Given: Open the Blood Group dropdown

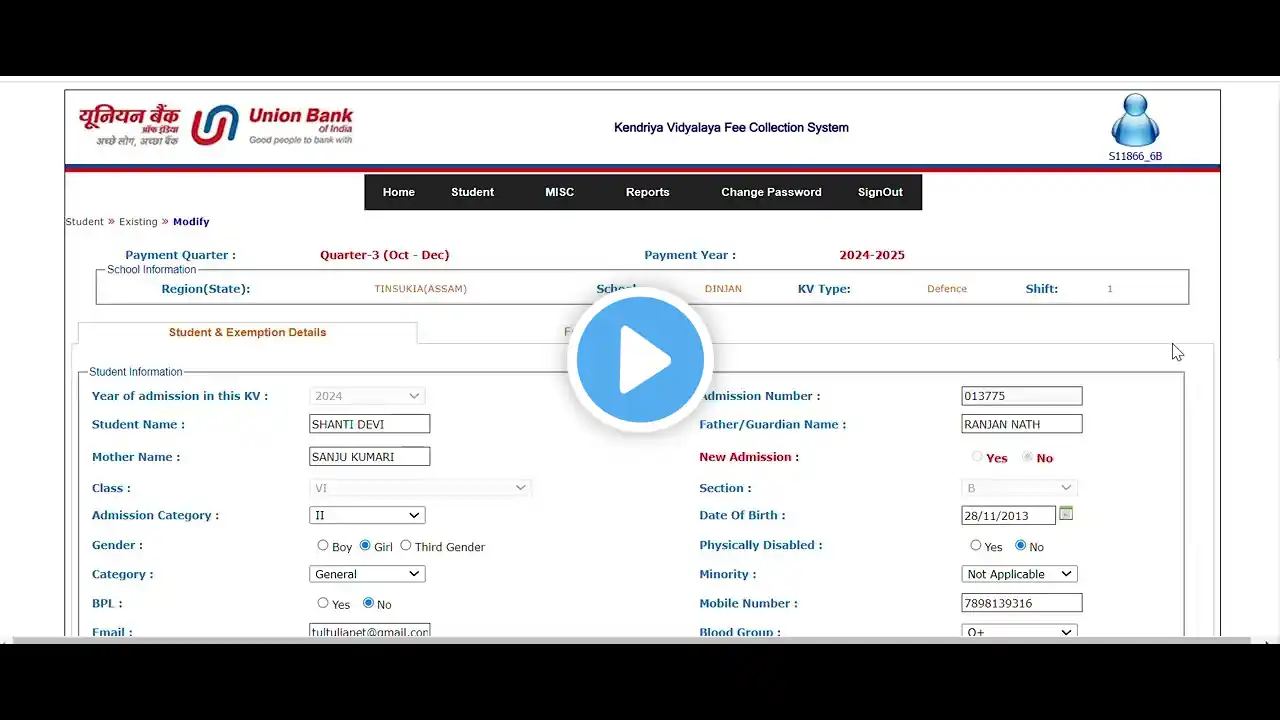Looking at the screenshot, I should coord(1019,632).
